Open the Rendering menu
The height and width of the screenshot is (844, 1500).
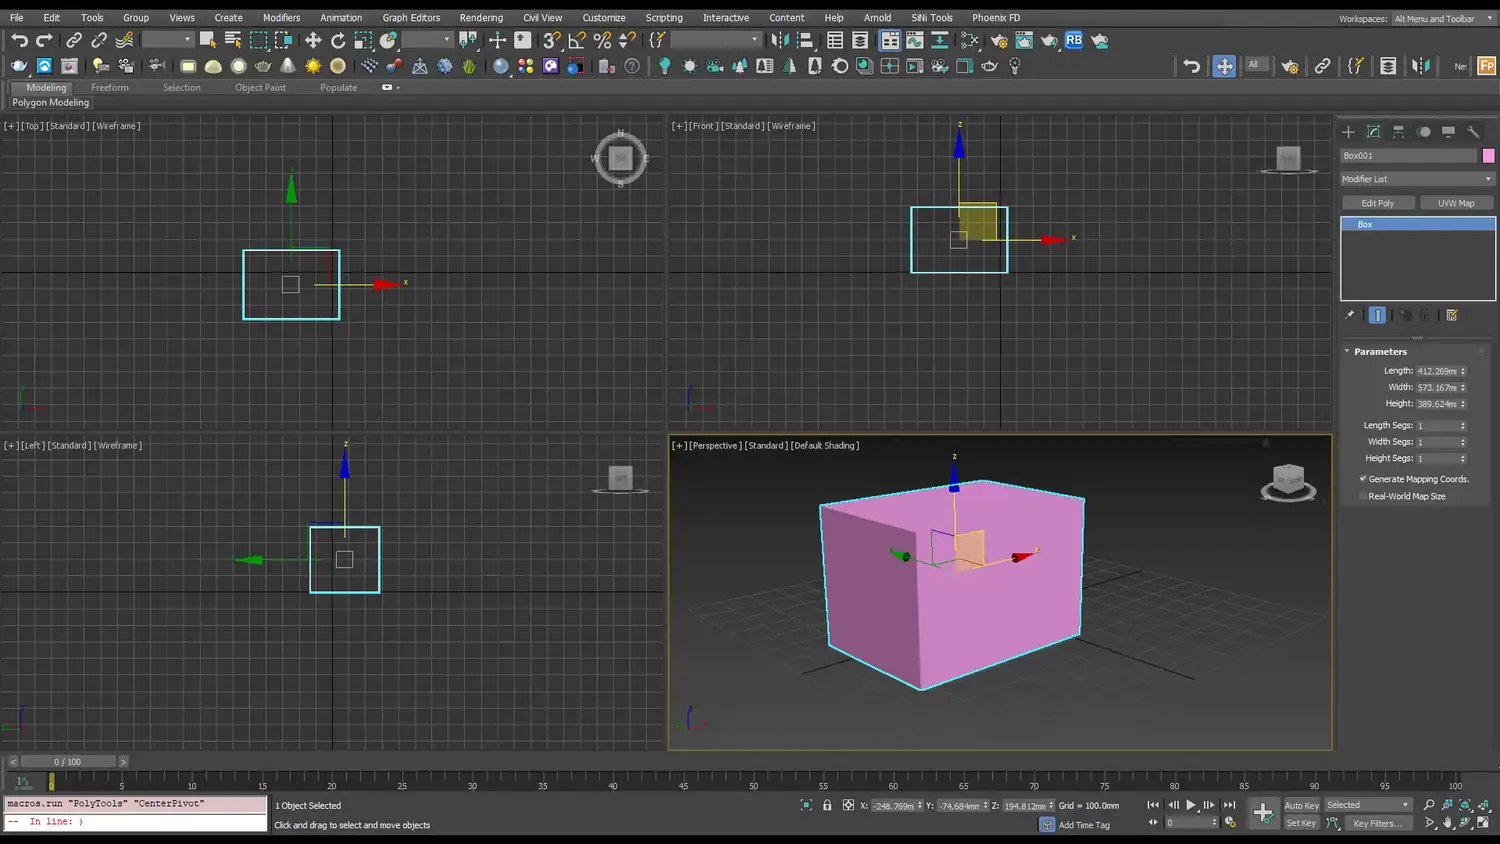[x=480, y=17]
